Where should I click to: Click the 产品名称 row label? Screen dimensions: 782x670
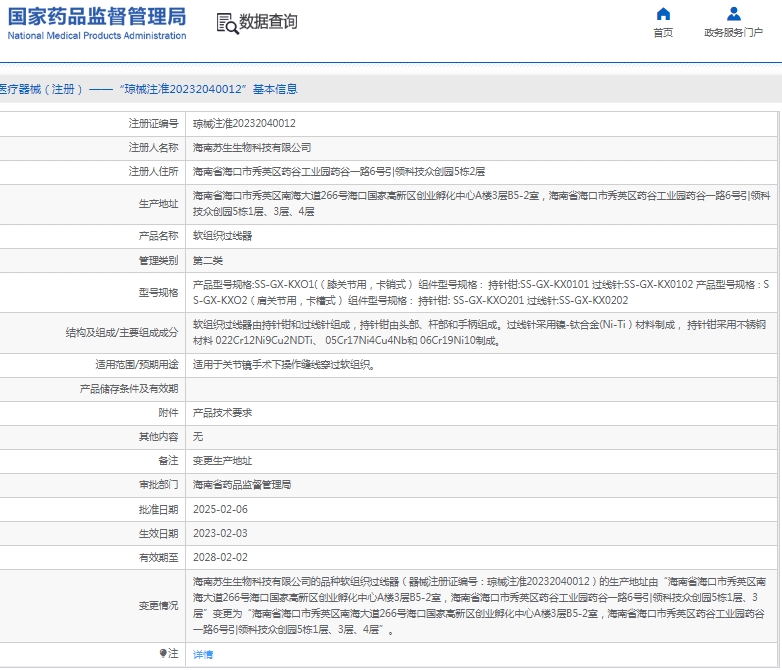(159, 236)
